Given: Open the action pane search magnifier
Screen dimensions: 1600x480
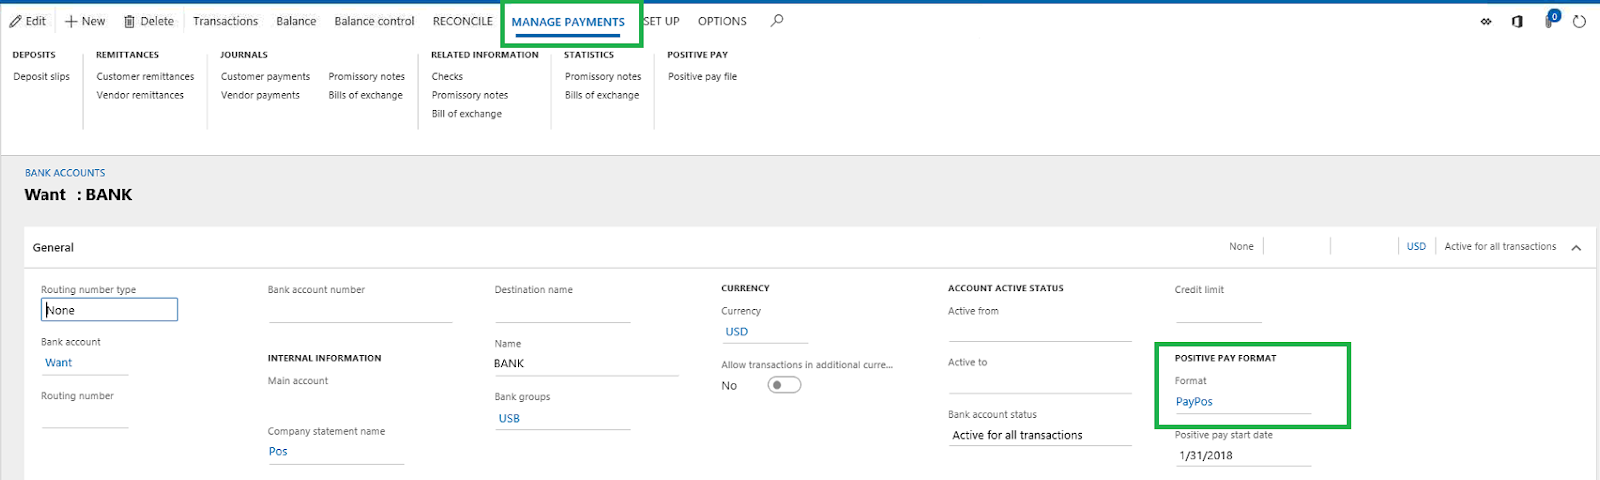Looking at the screenshot, I should (777, 20).
